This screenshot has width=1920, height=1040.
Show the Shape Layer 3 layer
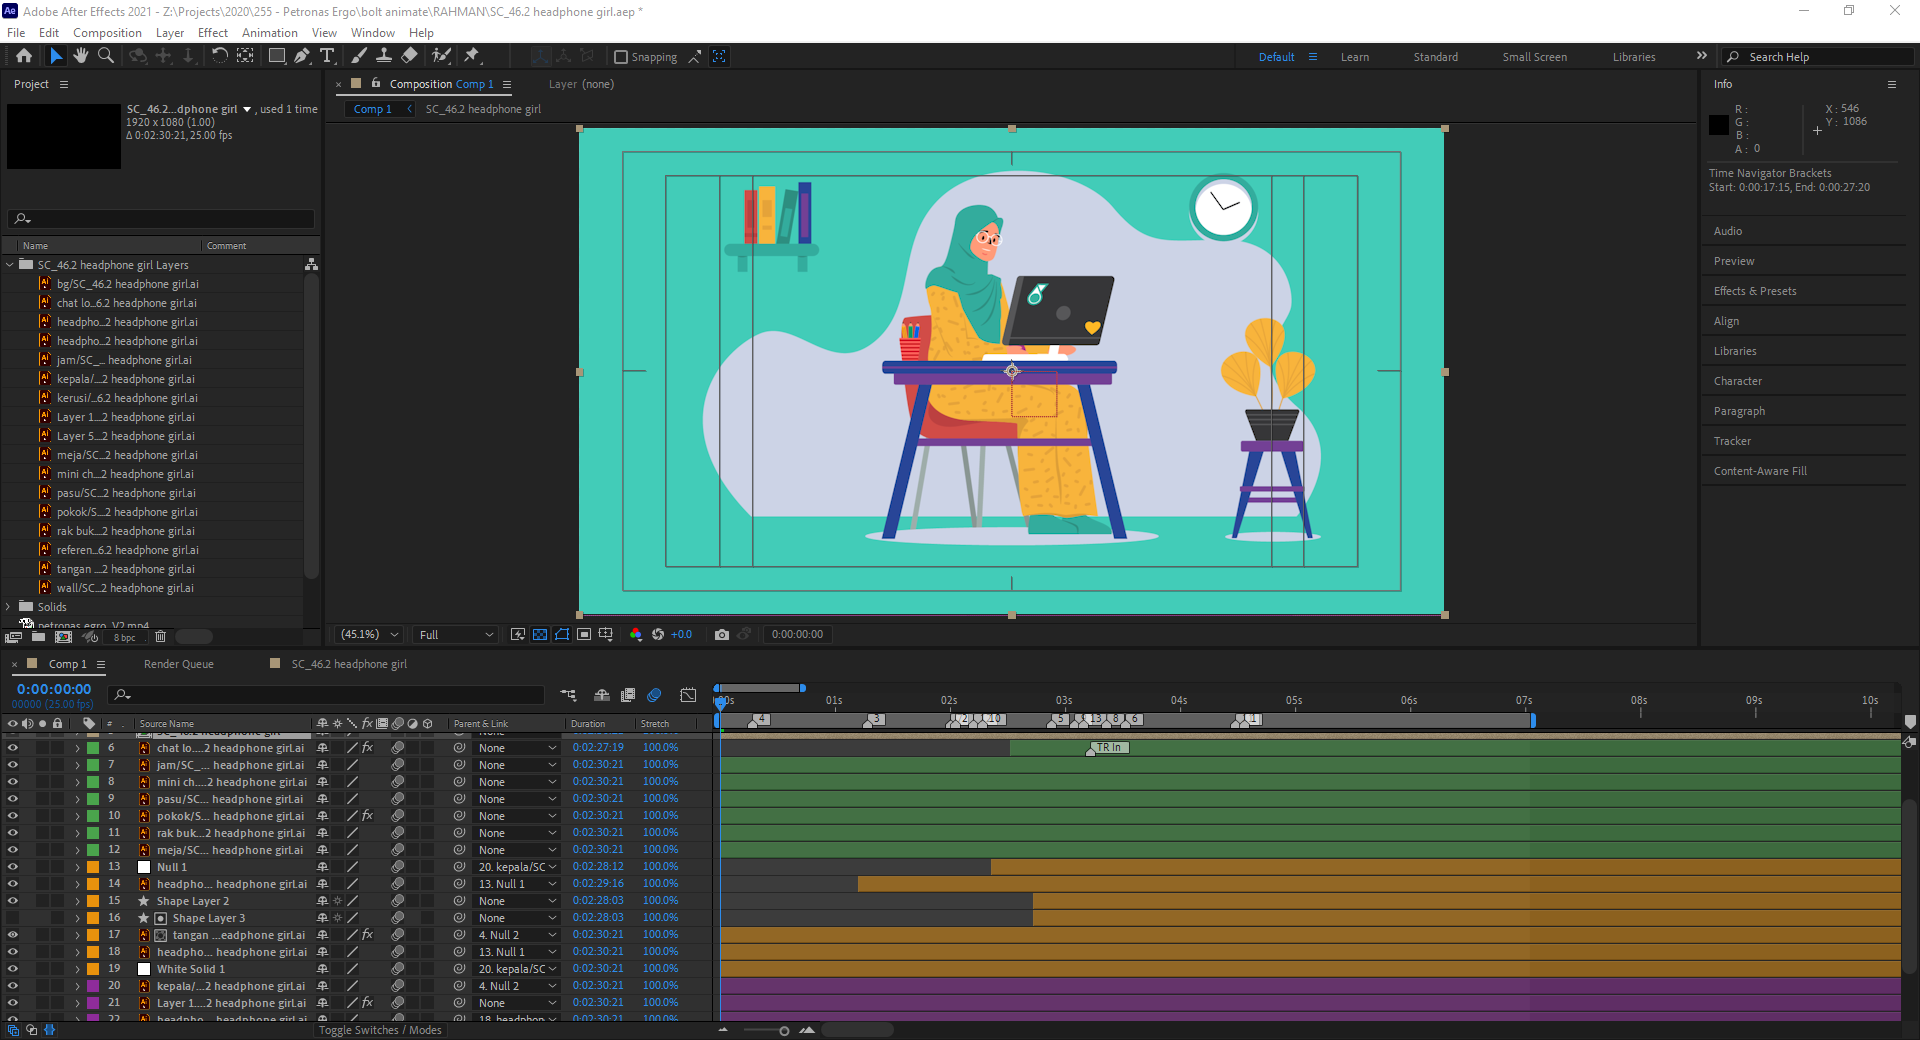[x=13, y=918]
